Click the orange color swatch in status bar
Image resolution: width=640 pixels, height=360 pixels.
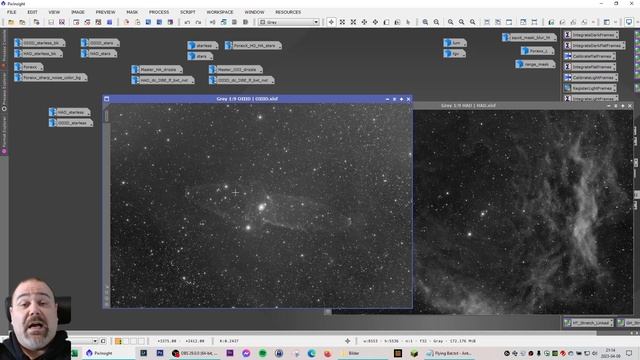118,341
